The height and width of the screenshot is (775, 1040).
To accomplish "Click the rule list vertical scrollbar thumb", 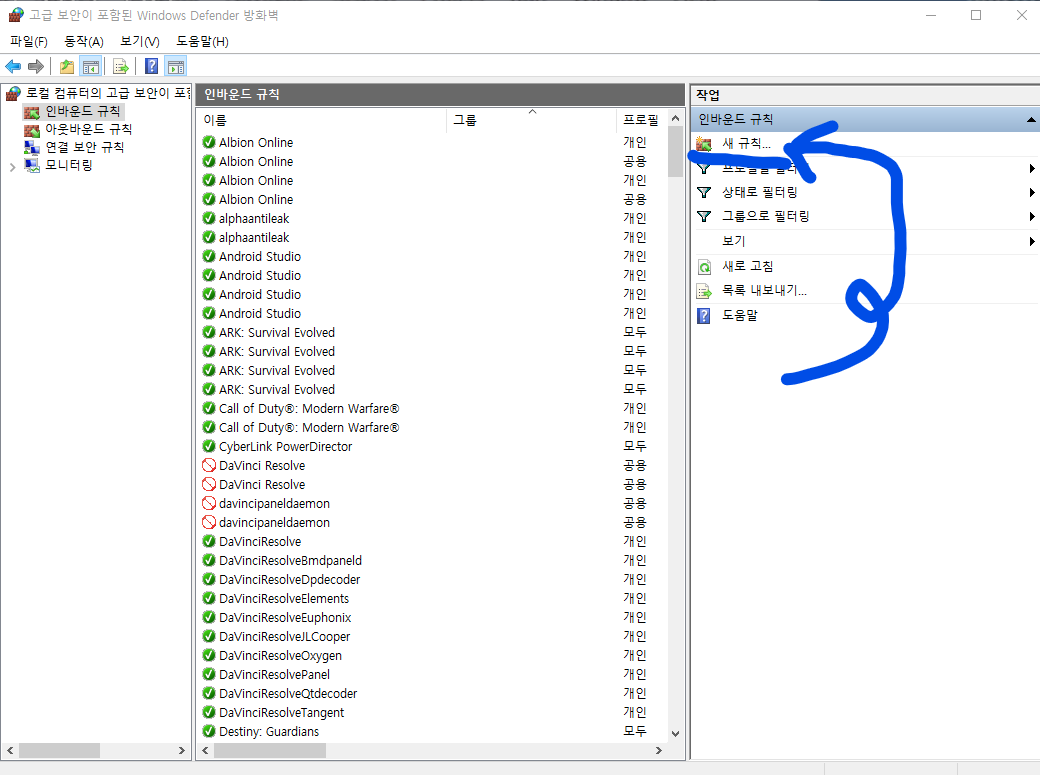I will click(x=675, y=152).
